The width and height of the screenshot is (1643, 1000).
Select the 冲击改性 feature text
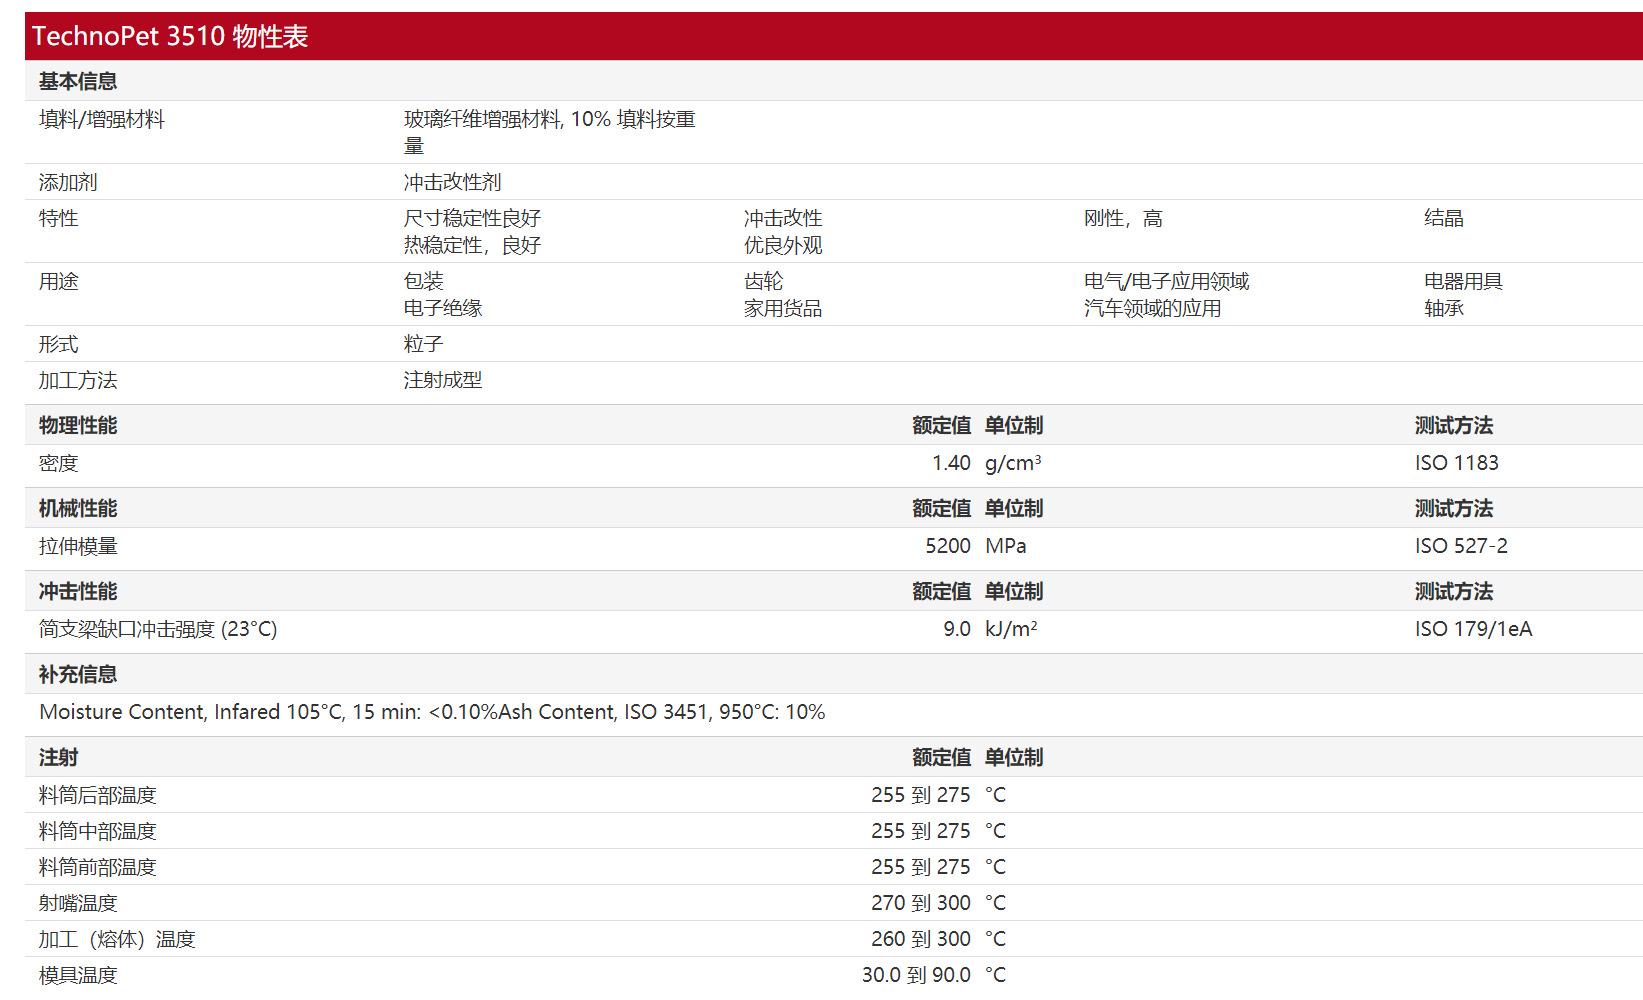pyautogui.click(x=783, y=218)
